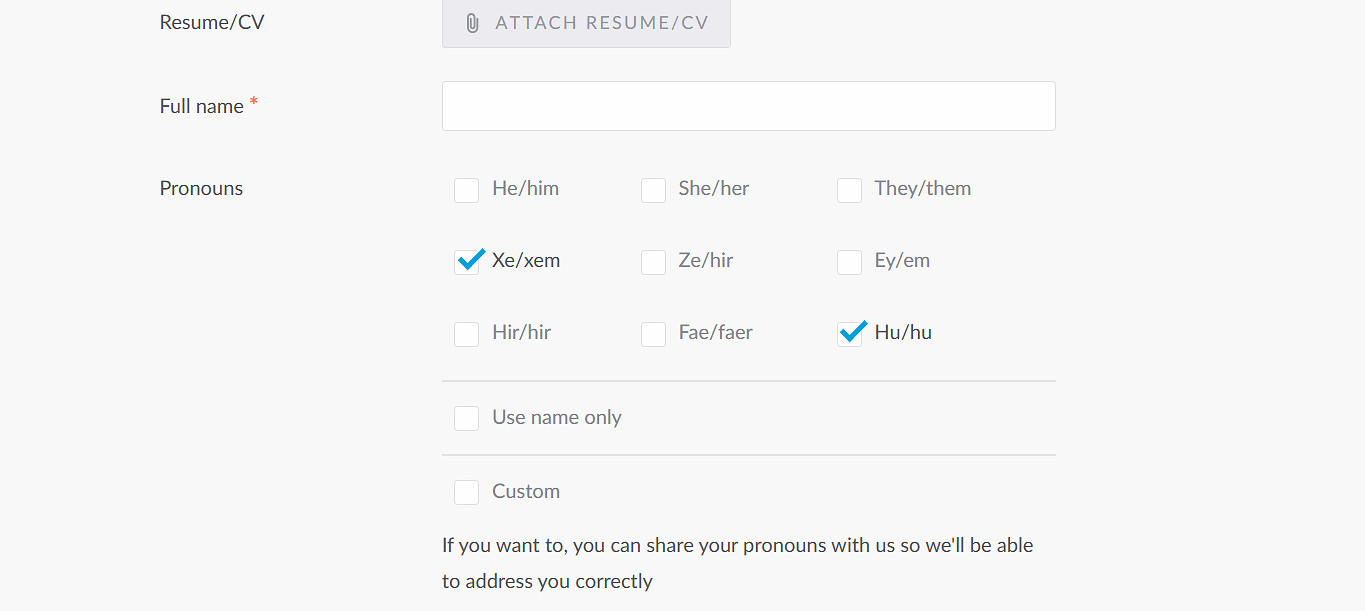Check the He/him pronoun checkbox

pos(466,190)
